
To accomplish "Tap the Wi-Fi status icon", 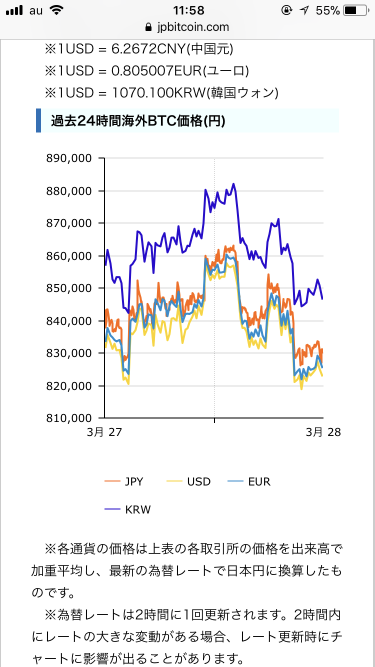I will tap(56, 10).
